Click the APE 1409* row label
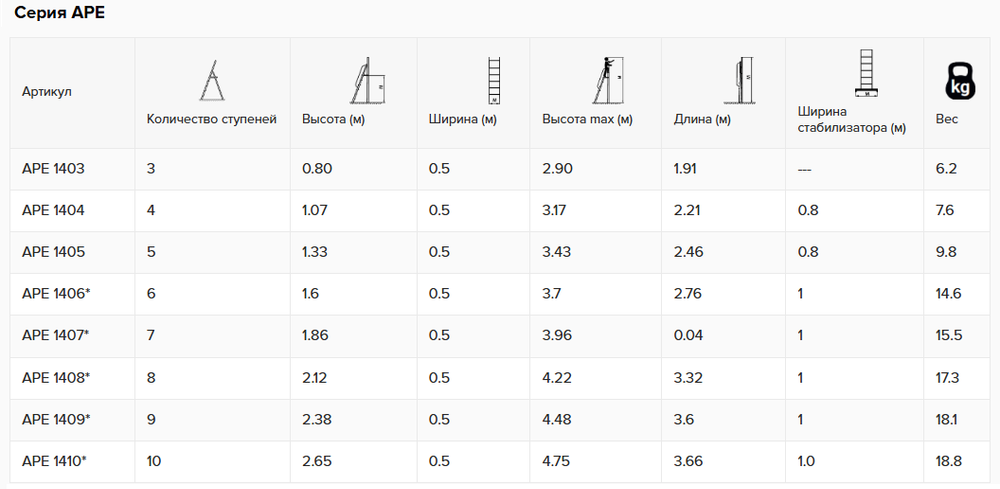Image resolution: width=1000 pixels, height=489 pixels. pos(55,420)
